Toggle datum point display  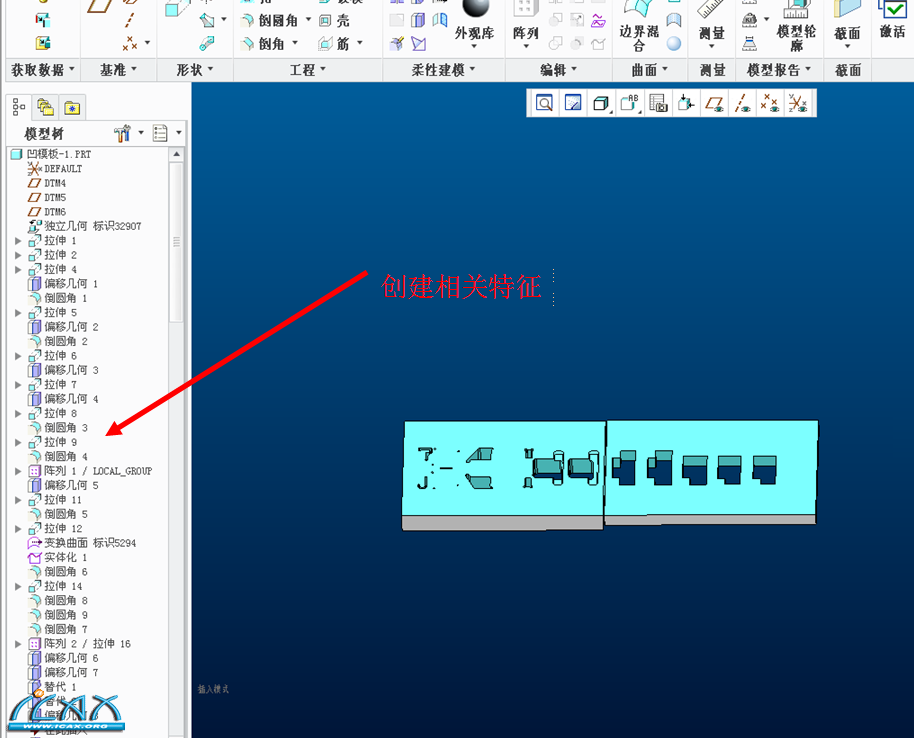tap(770, 103)
